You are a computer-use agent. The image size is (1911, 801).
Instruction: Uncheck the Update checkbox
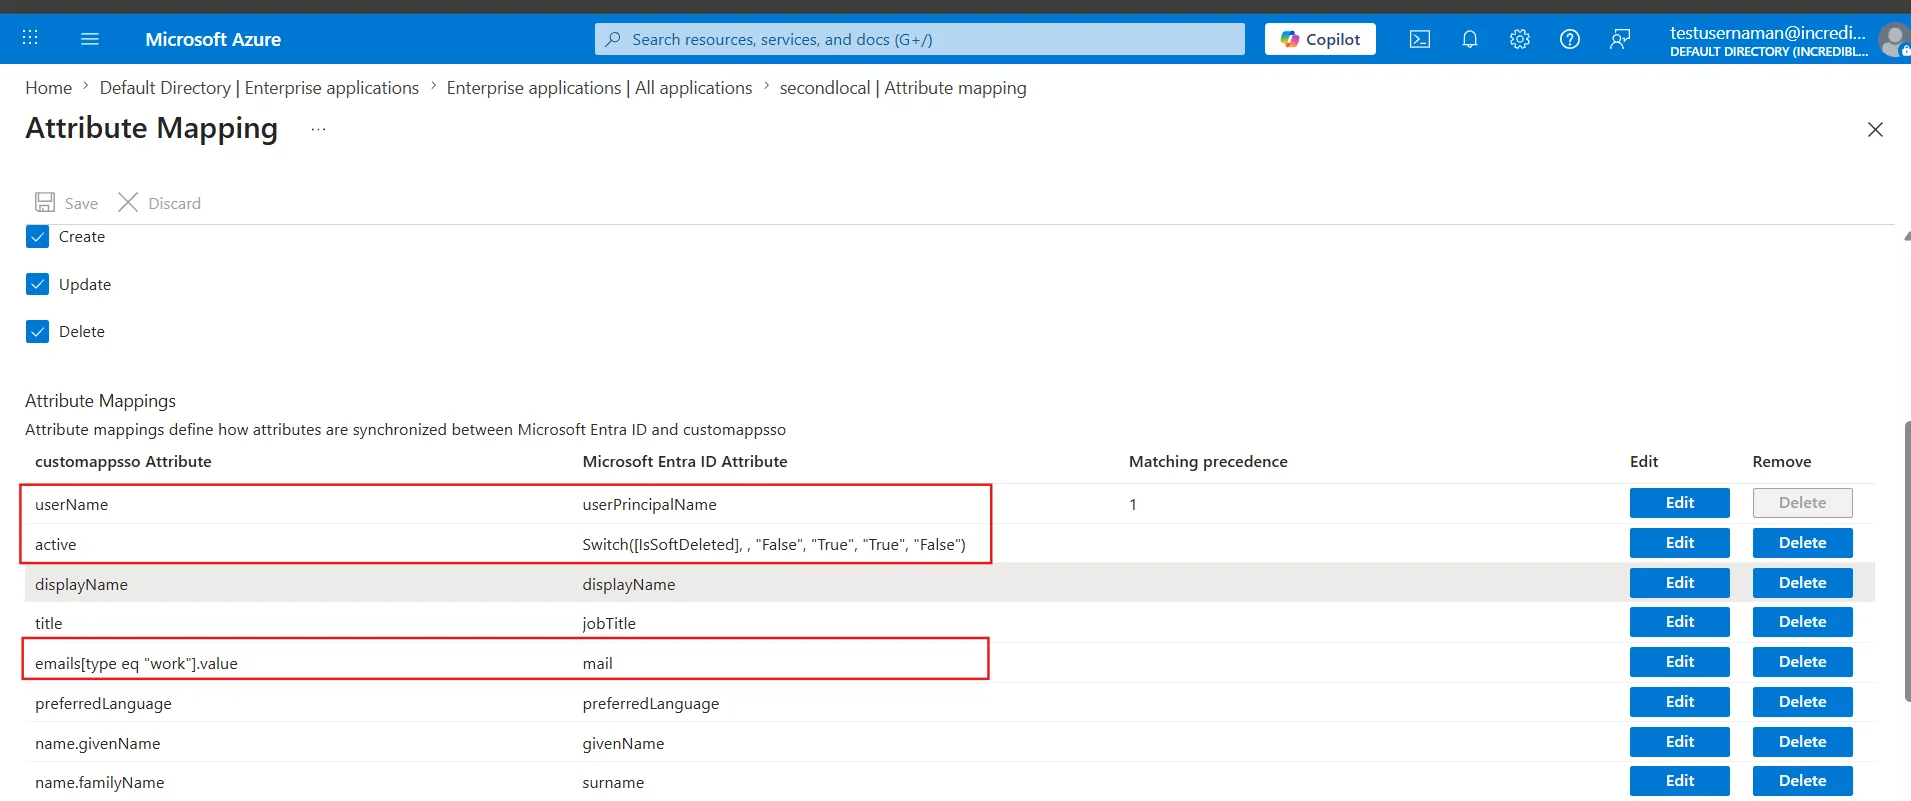pyautogui.click(x=38, y=284)
